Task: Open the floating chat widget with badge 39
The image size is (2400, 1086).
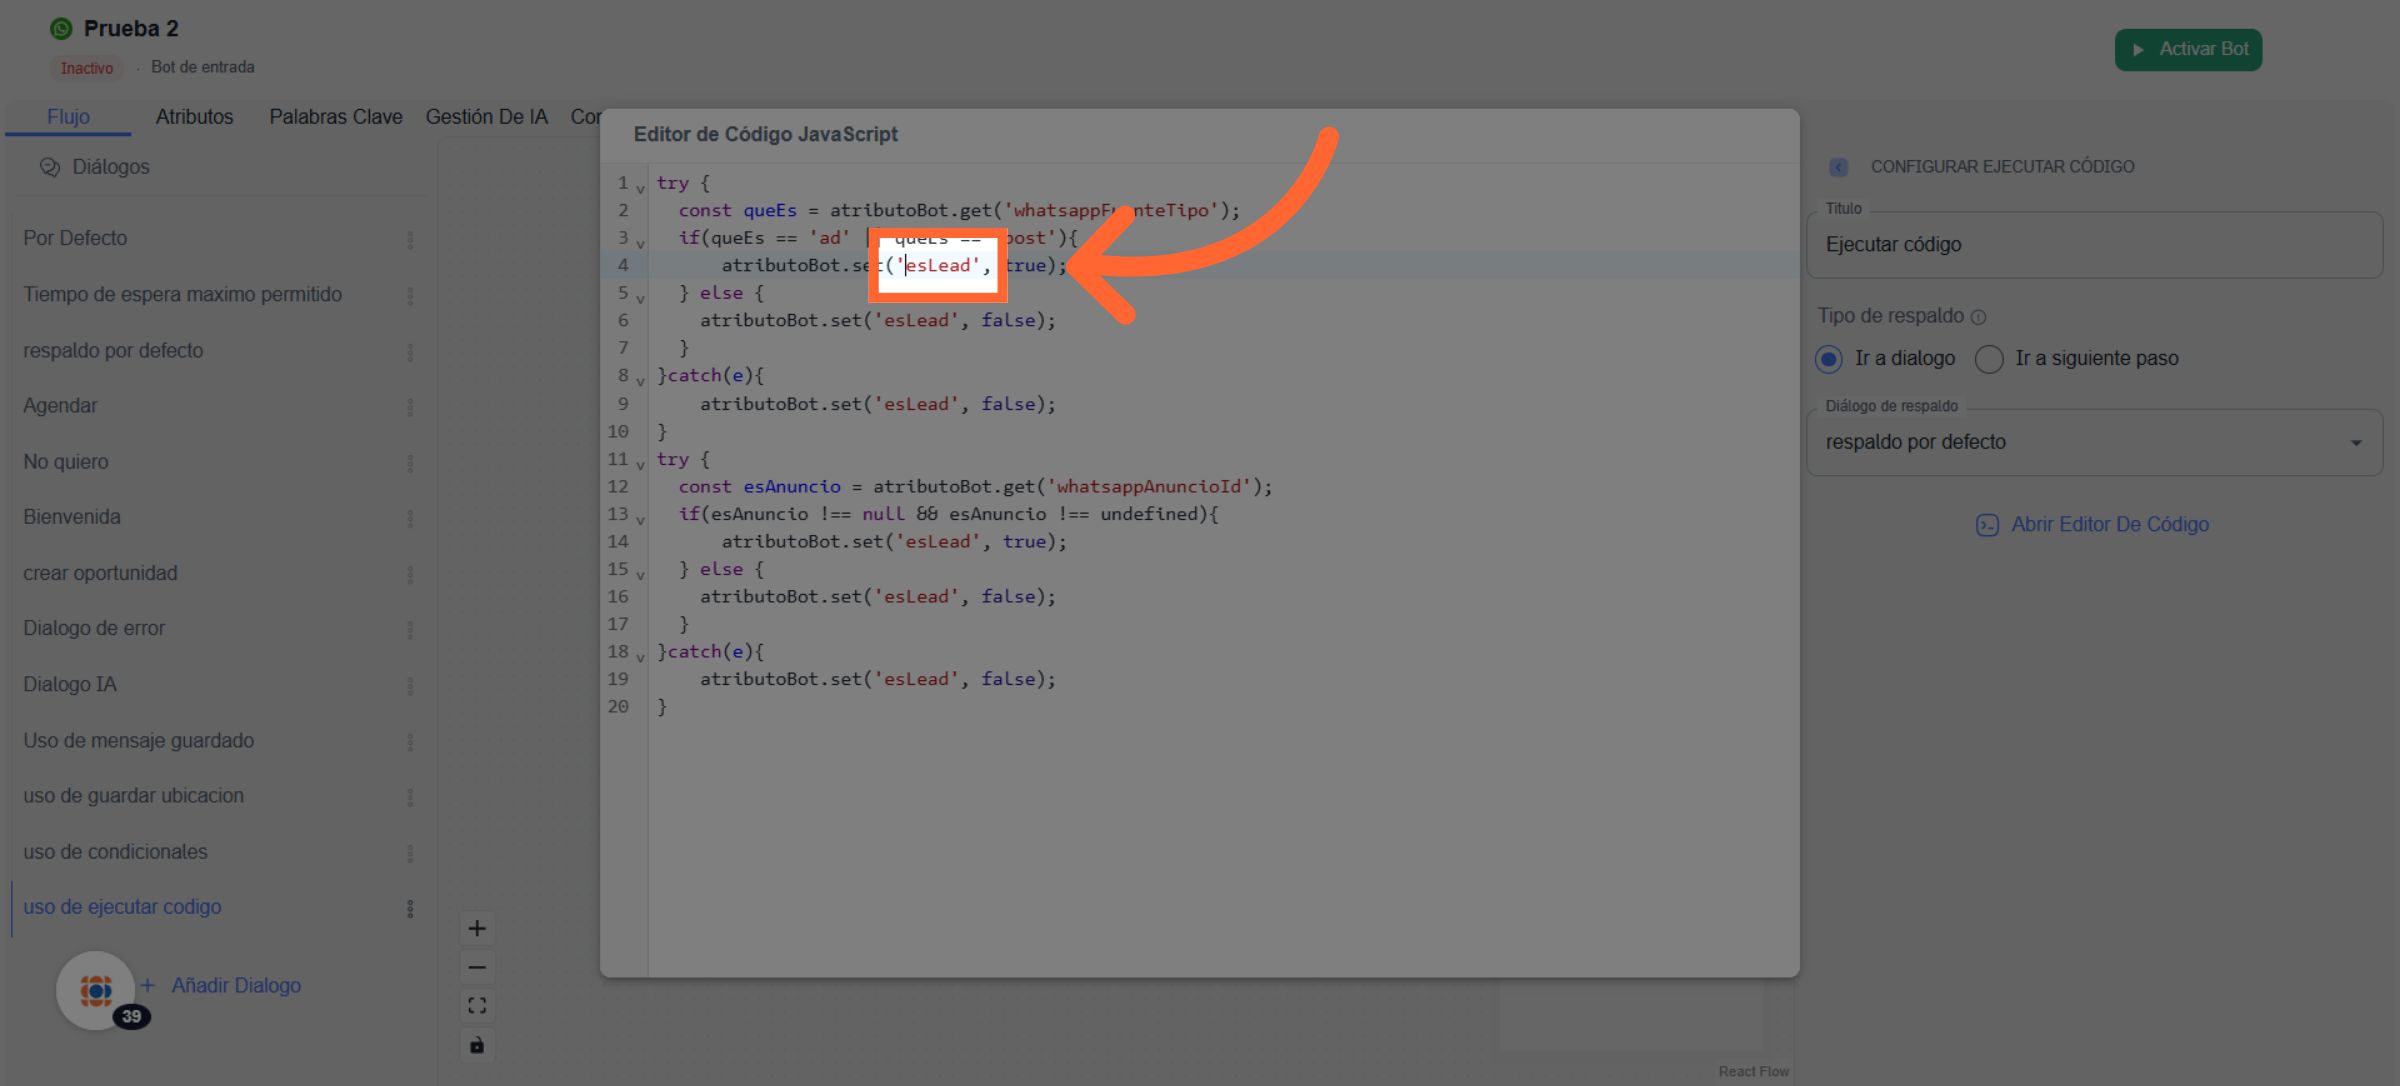Action: (96, 990)
